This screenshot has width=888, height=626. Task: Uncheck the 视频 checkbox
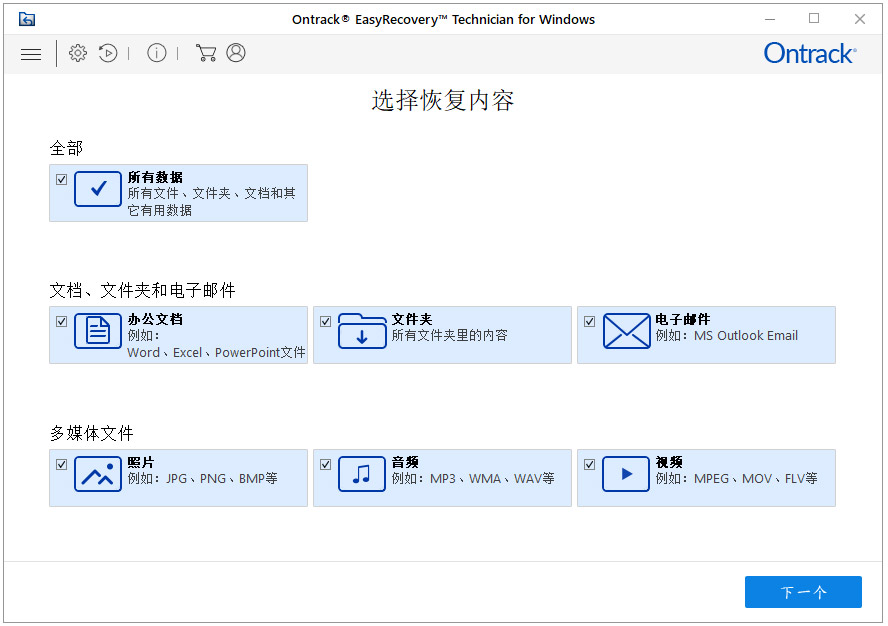point(589,463)
